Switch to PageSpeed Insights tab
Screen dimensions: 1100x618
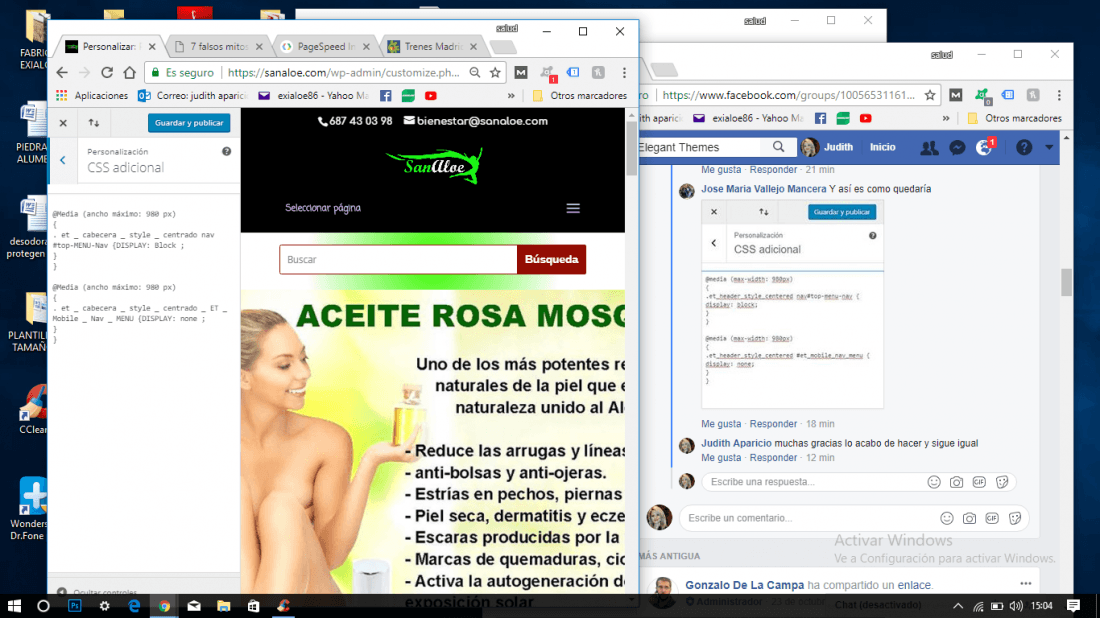pos(324,46)
